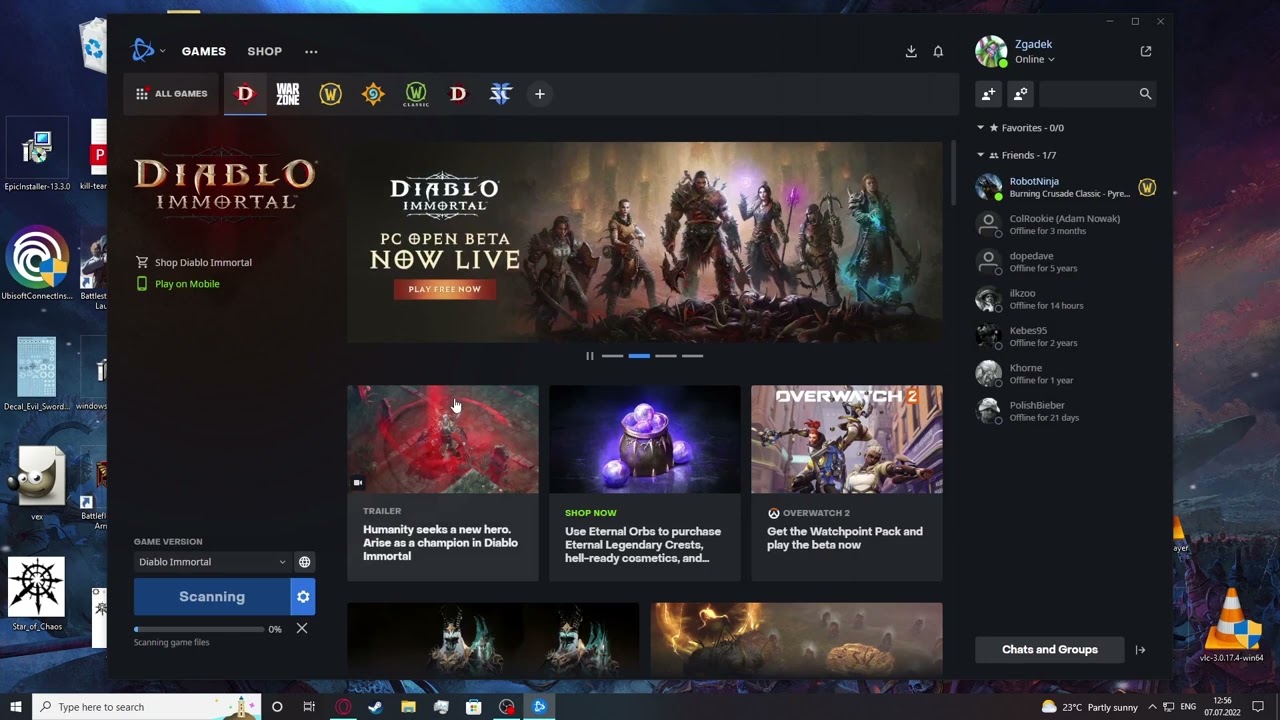Cancel the scanning with X
Viewport: 1280px width, 720px height.
click(x=302, y=628)
